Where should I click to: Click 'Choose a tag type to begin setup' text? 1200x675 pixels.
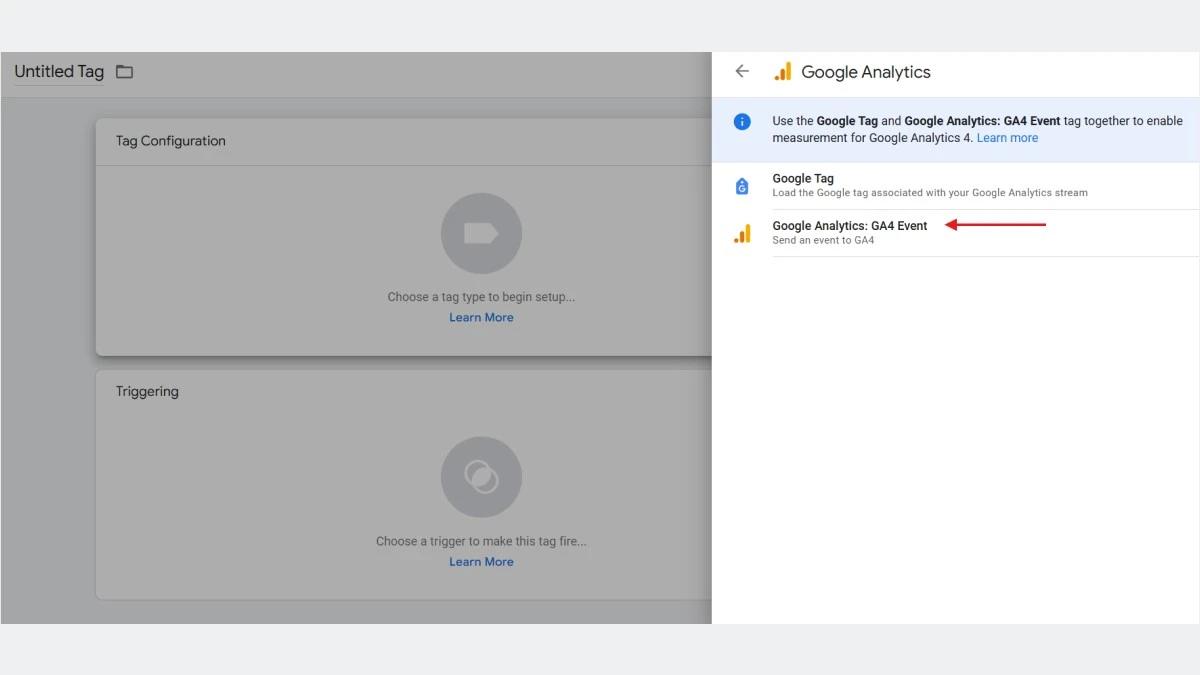481,297
